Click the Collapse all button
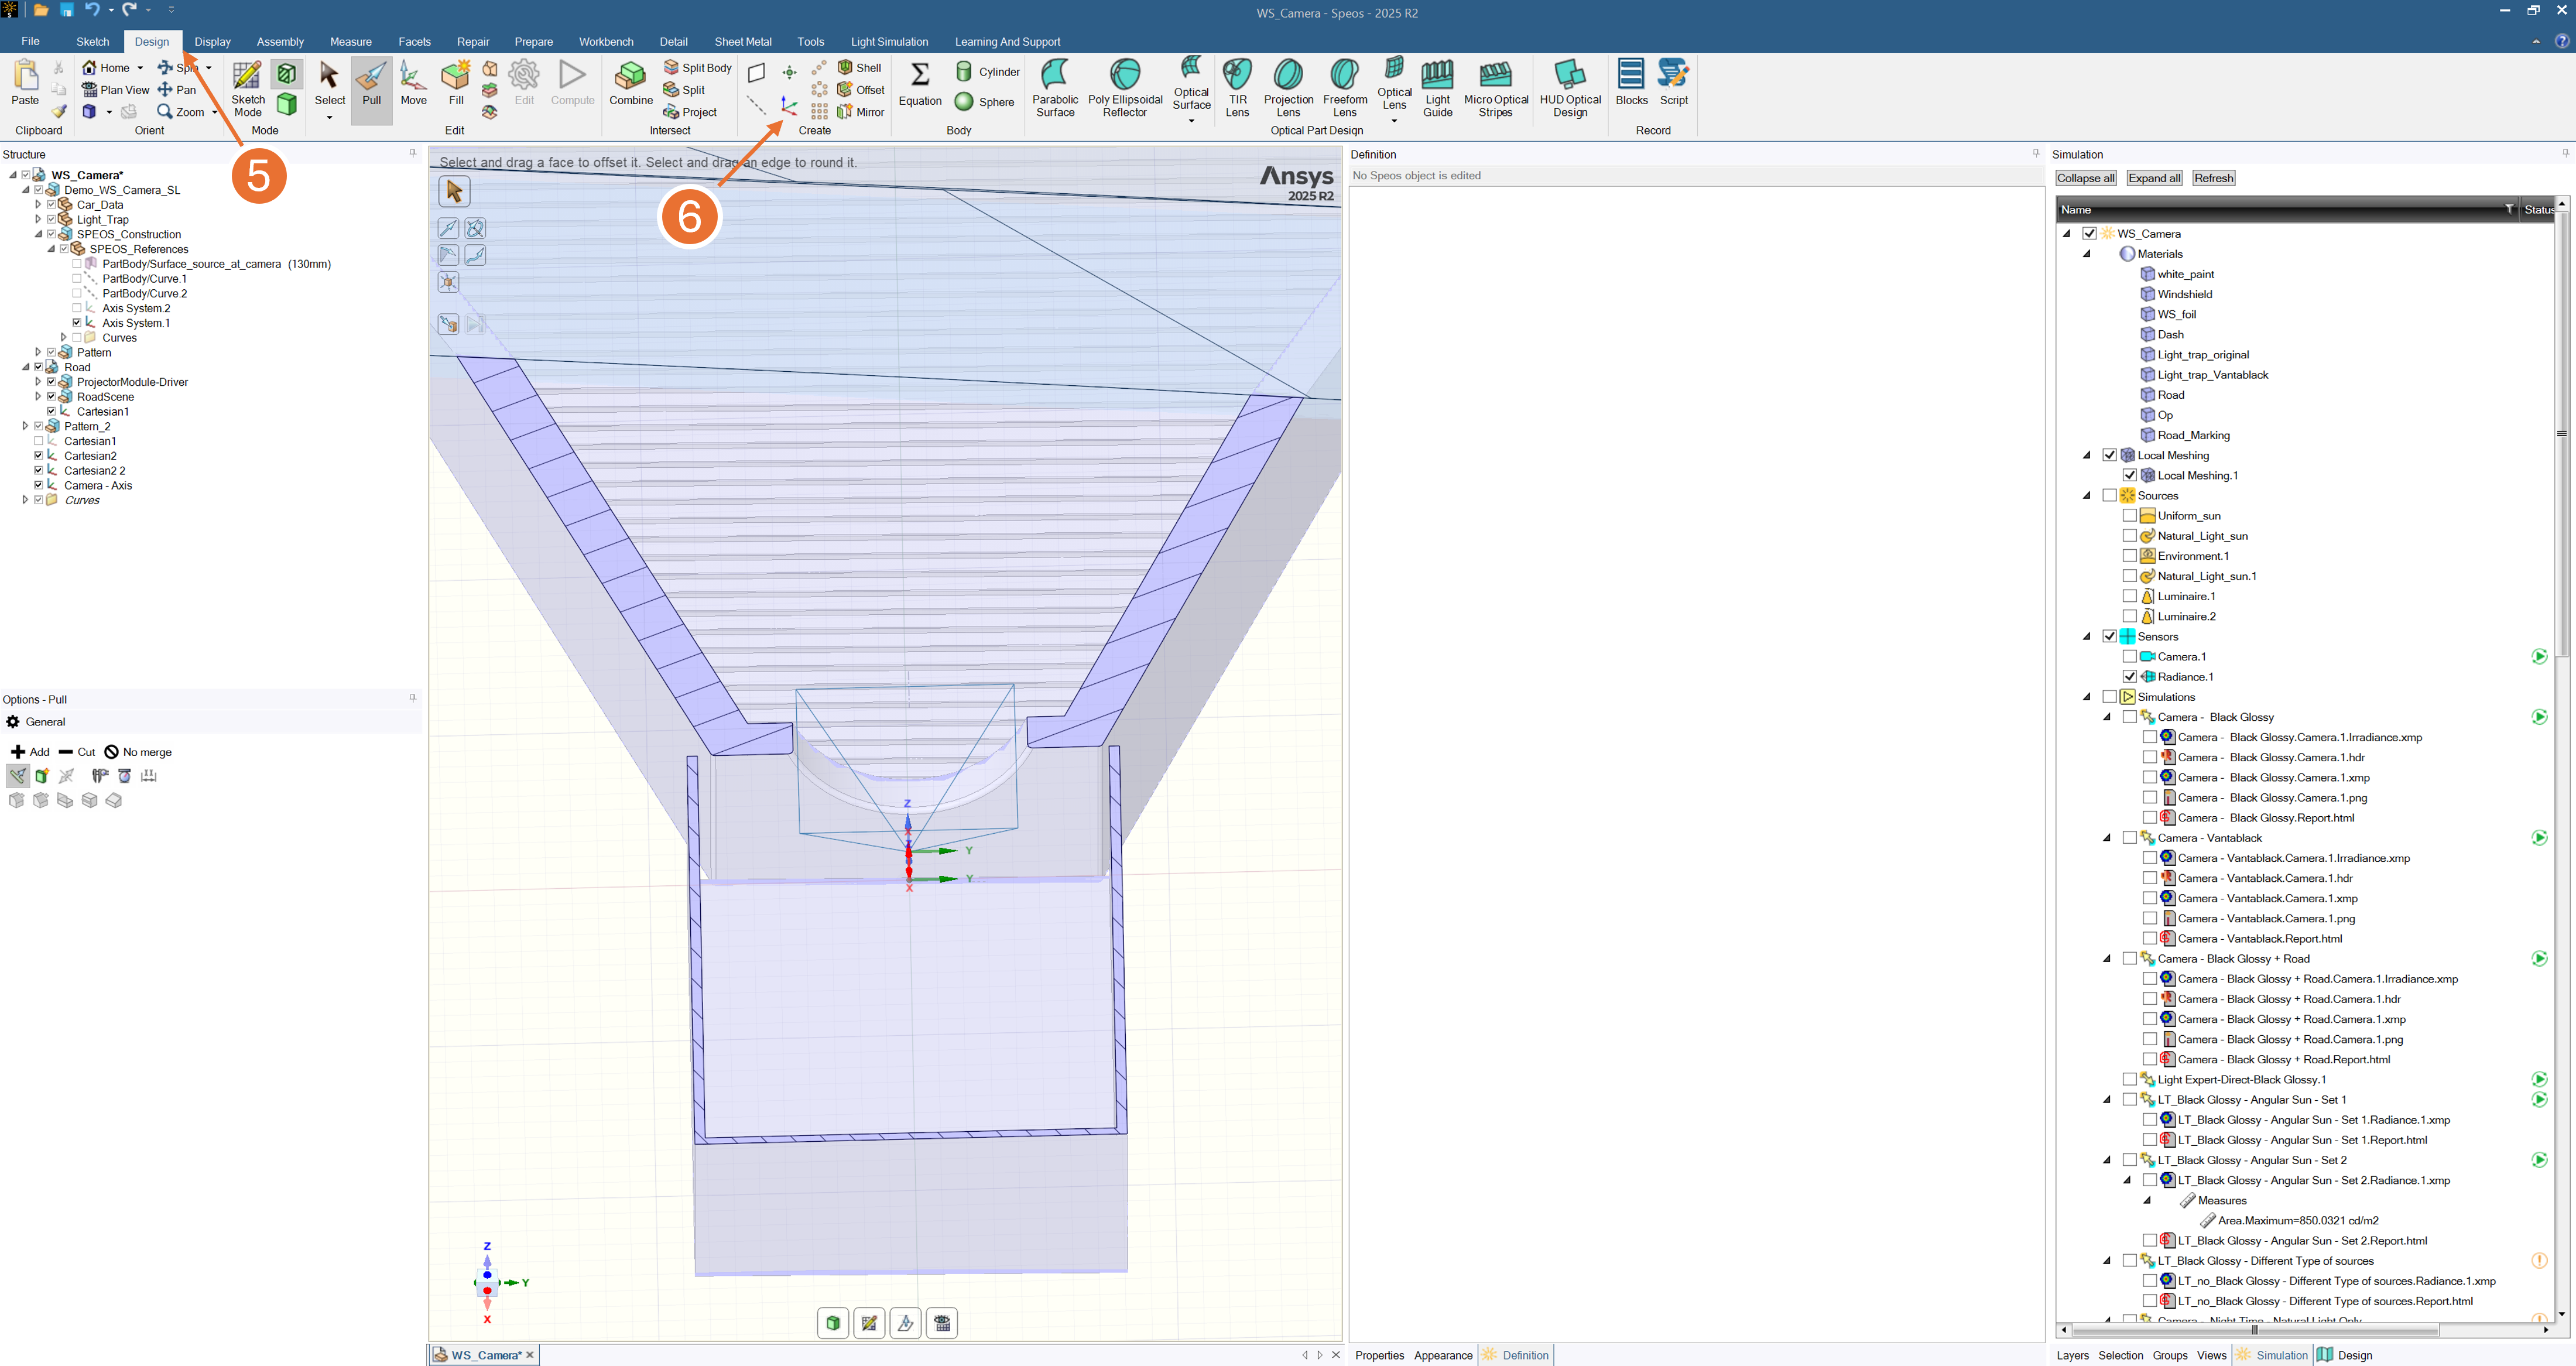 point(2085,178)
